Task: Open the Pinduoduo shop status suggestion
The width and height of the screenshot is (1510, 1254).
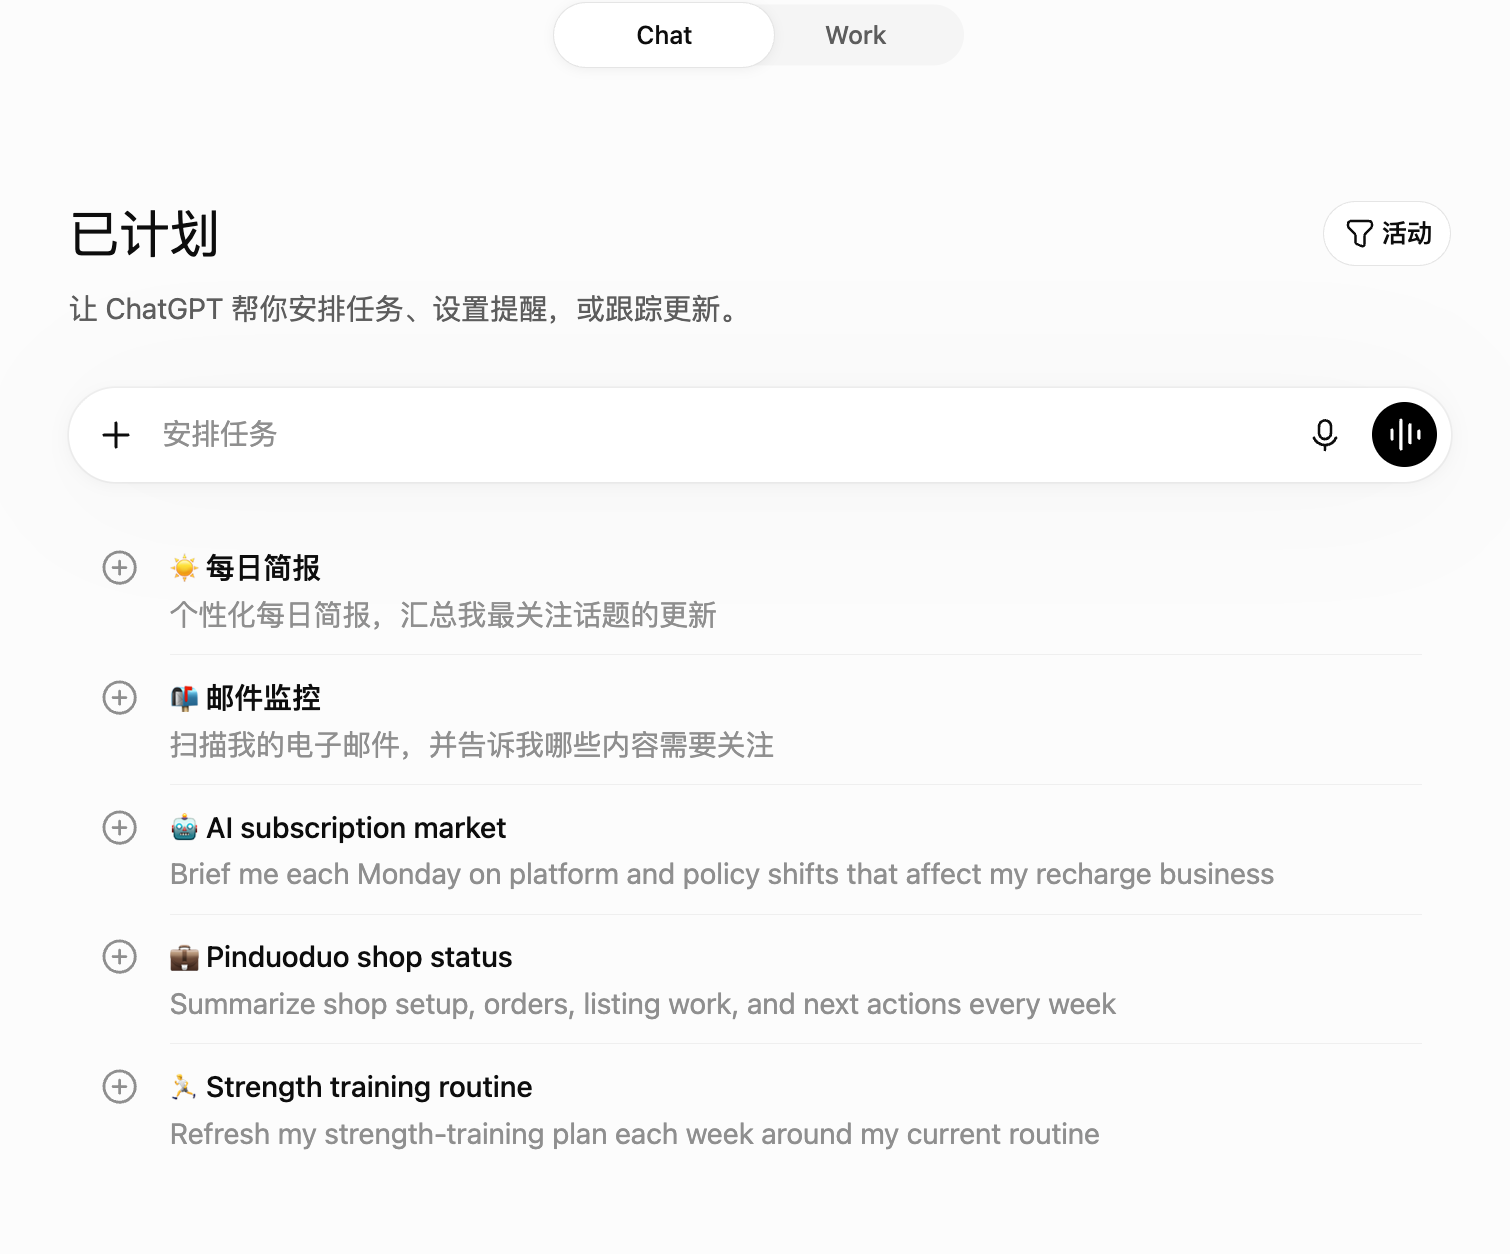Action: point(359,957)
